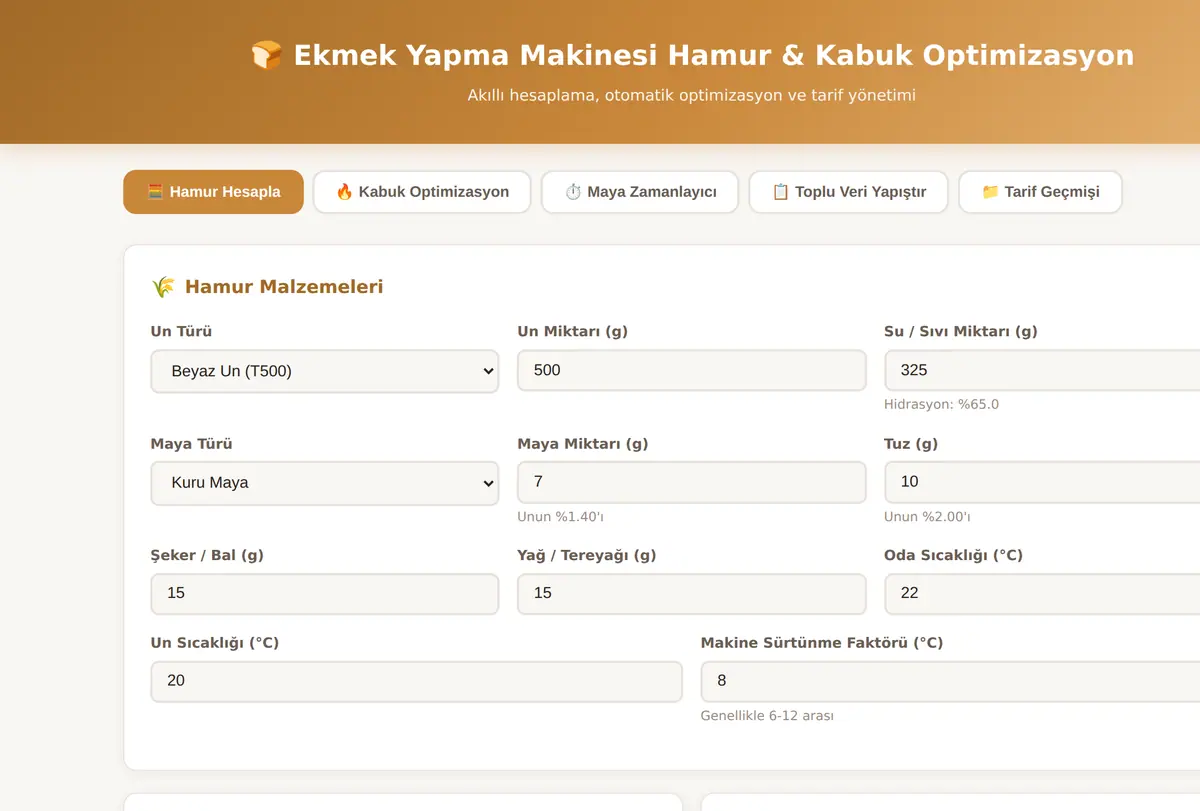This screenshot has height=811, width=1200.
Task: Click the abacus icon on Hamur Hesapla
Action: point(155,192)
